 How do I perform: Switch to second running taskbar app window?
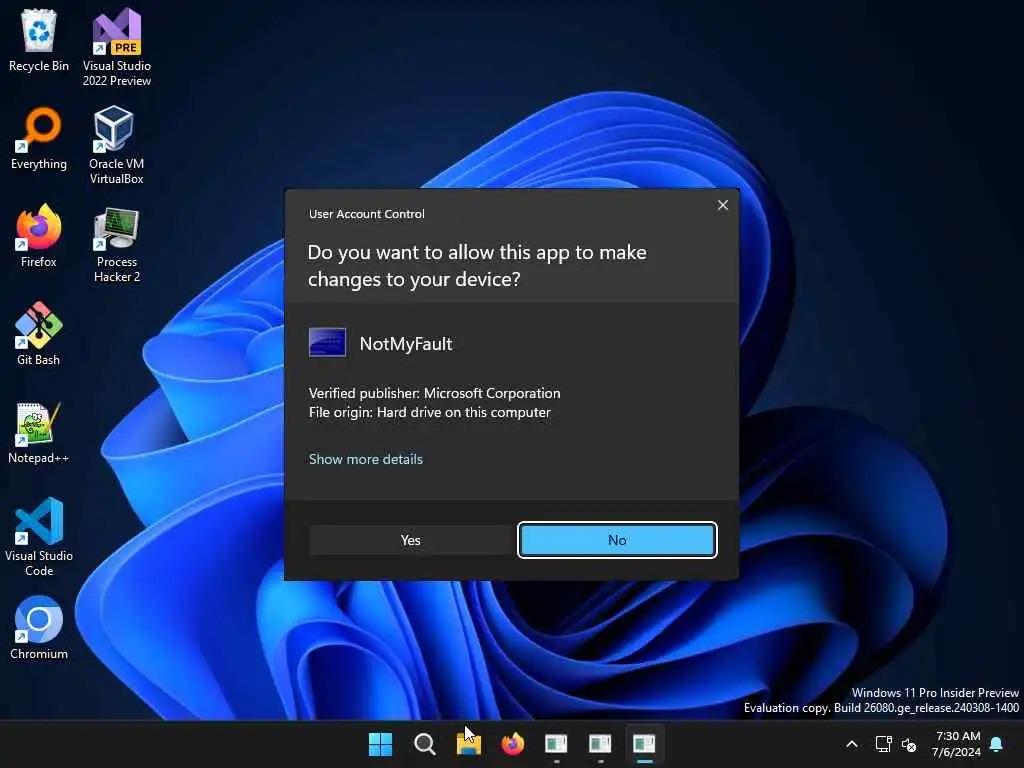(x=600, y=744)
